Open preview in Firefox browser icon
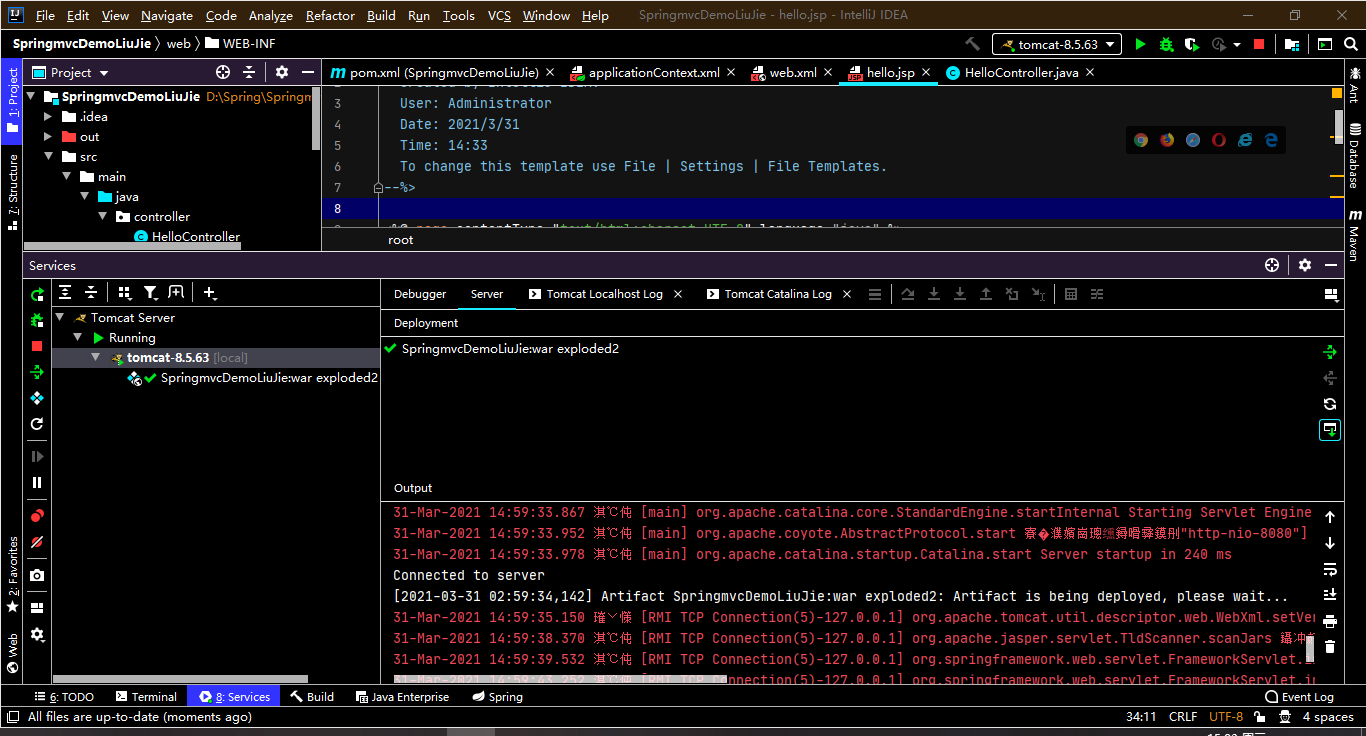1366x736 pixels. point(1167,140)
